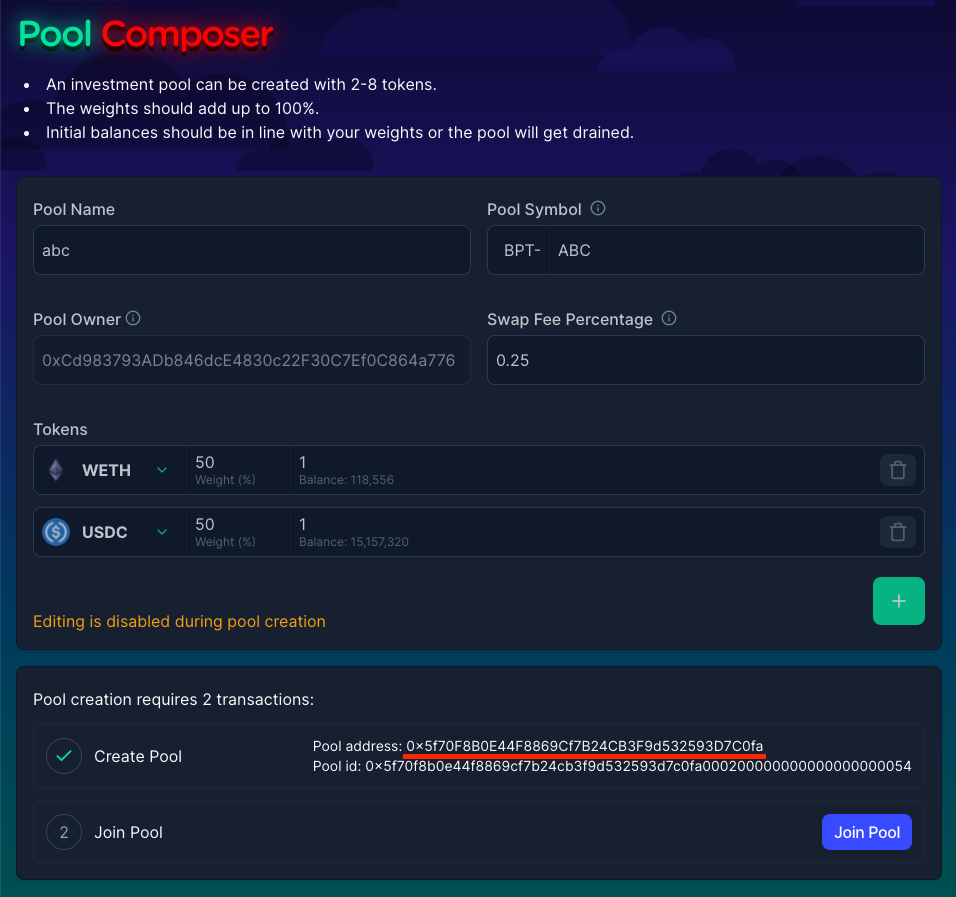Click the Swap Fee Percentage info icon
The image size is (956, 897).
pos(669,319)
